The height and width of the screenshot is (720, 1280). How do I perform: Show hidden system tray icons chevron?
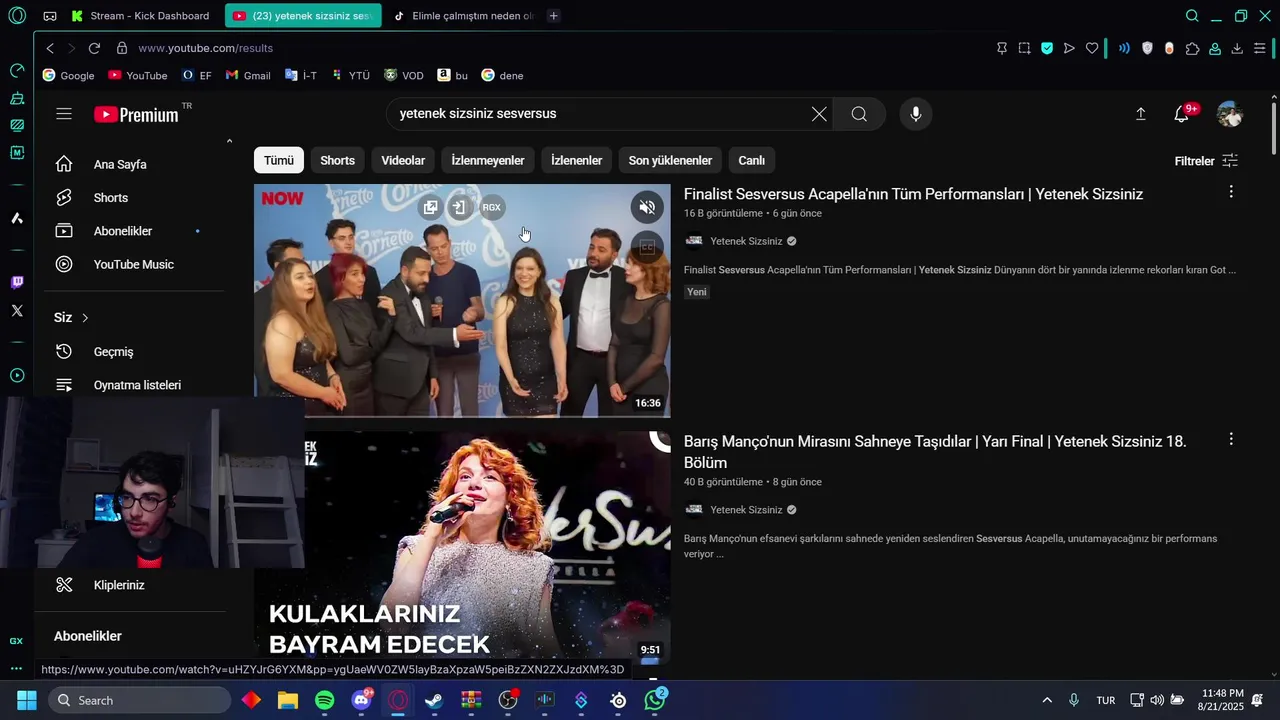(x=1047, y=701)
